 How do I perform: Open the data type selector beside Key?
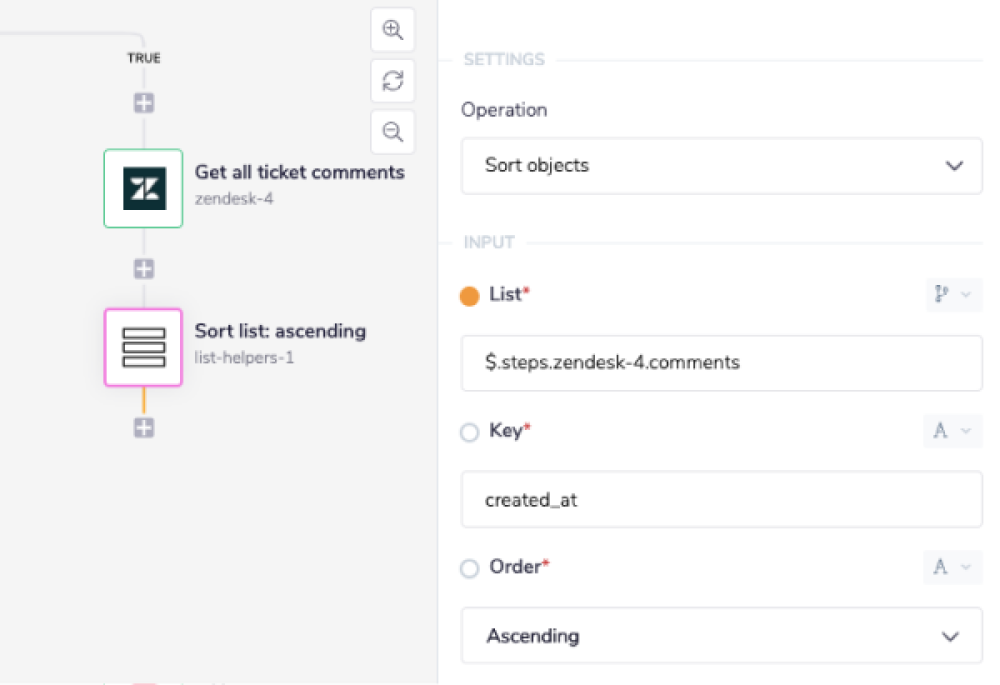952,430
